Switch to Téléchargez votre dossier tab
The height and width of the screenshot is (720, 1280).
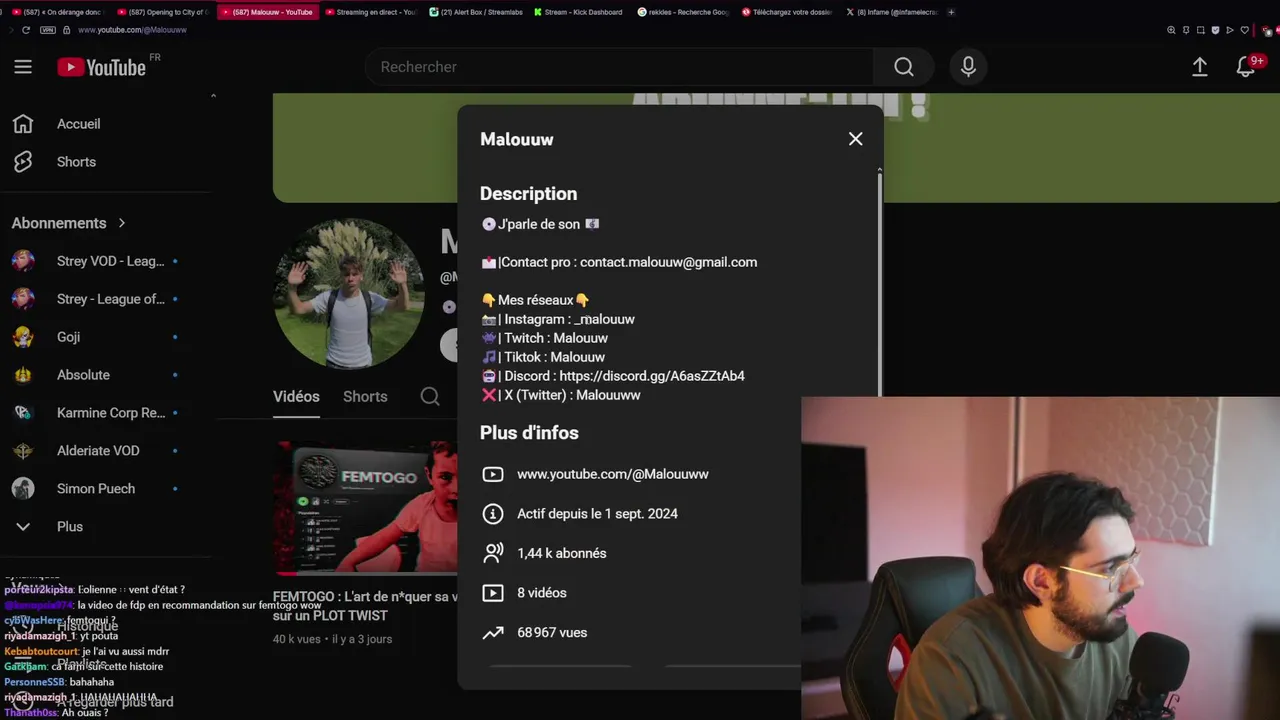pos(787,12)
